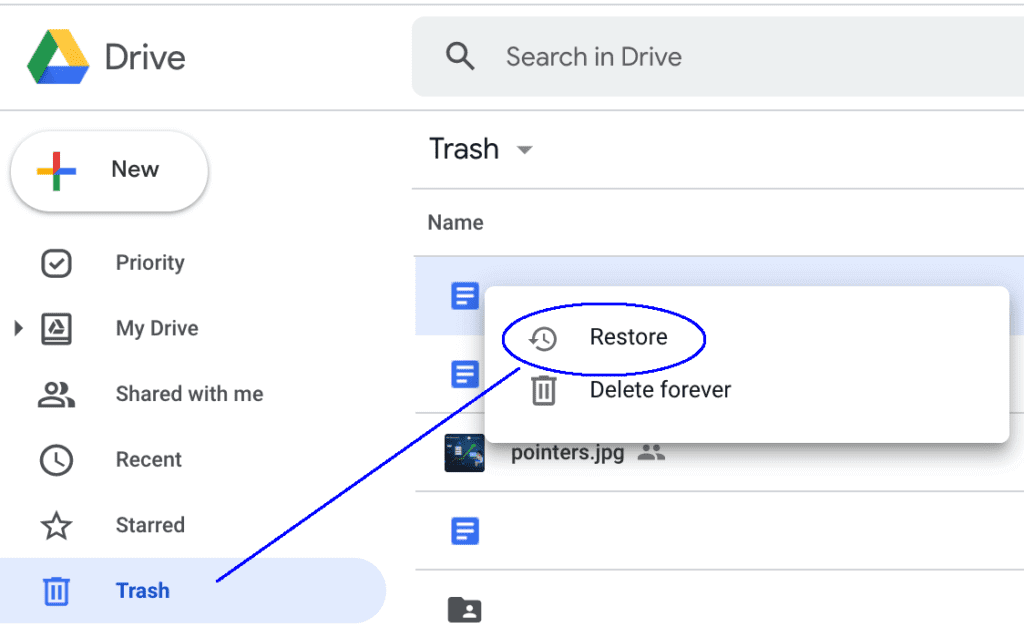Open the search magnifying glass icon

460,56
